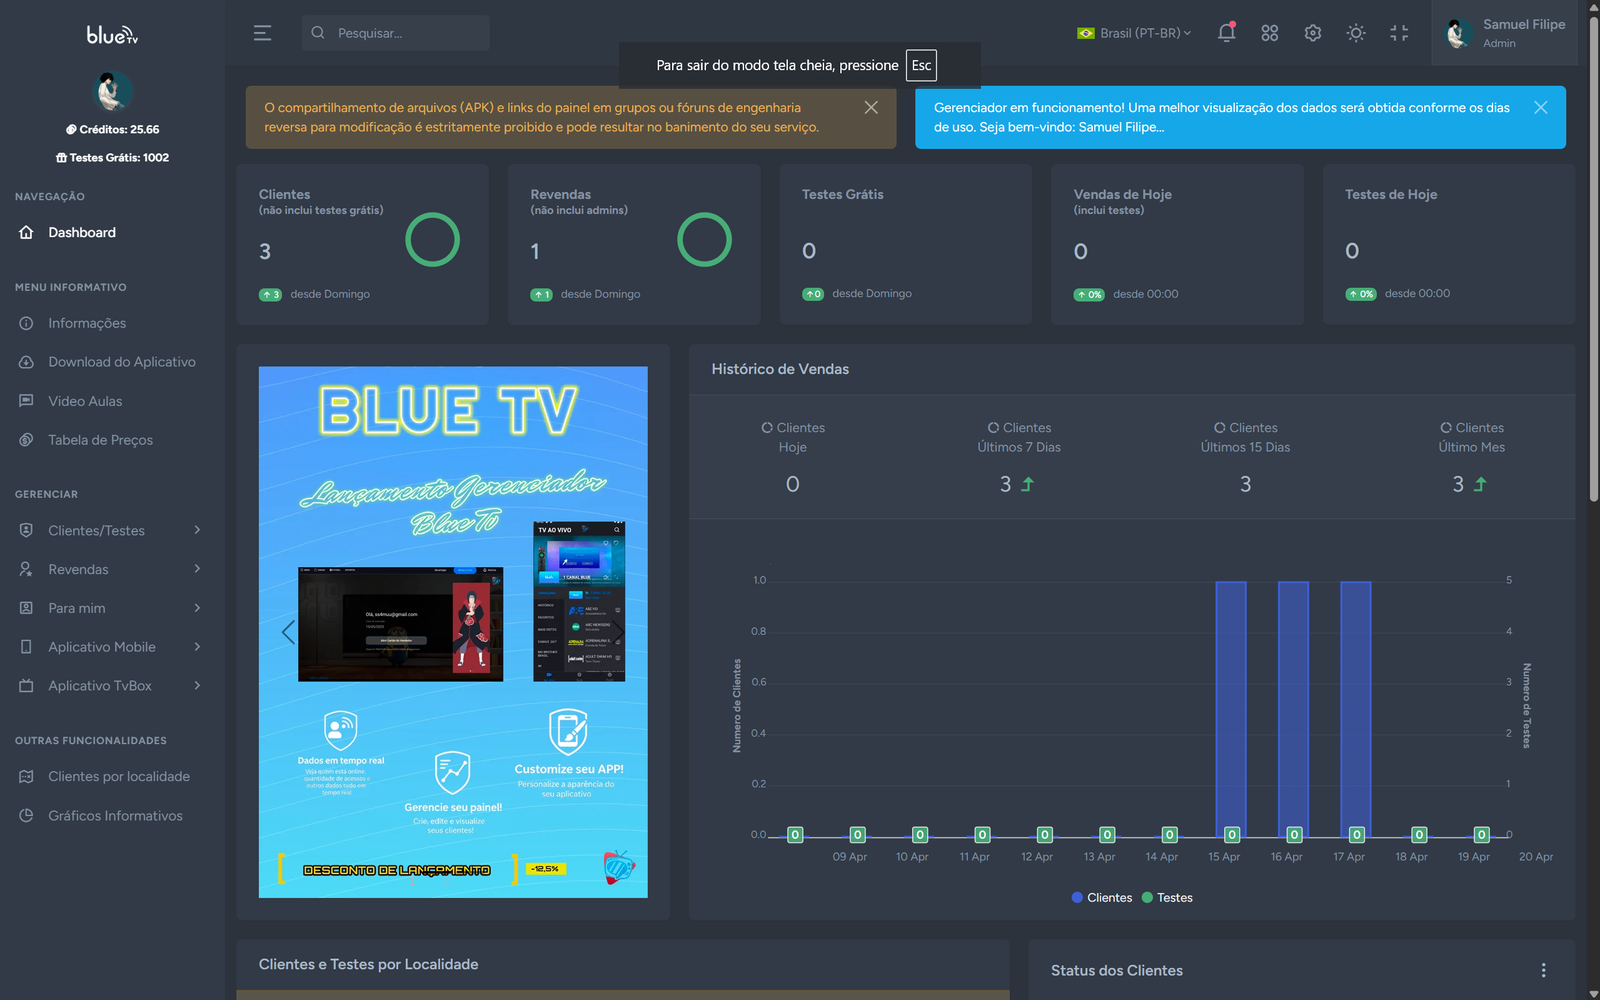This screenshot has height=1000, width=1600.
Task: Click the search magnifier icon
Action: click(x=318, y=33)
